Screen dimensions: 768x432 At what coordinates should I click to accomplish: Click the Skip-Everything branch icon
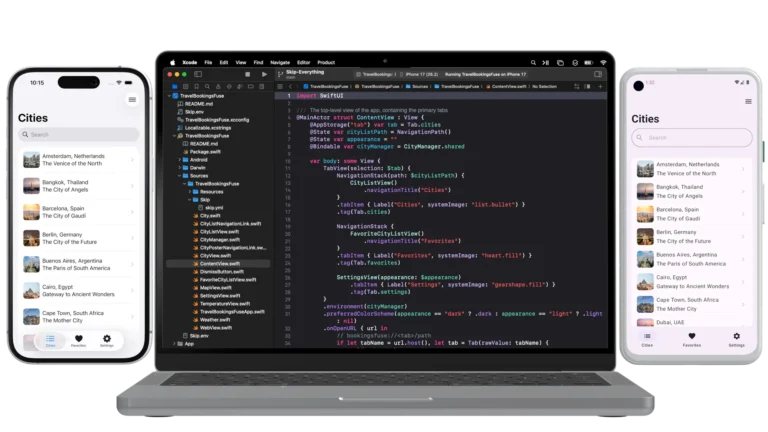tap(281, 74)
